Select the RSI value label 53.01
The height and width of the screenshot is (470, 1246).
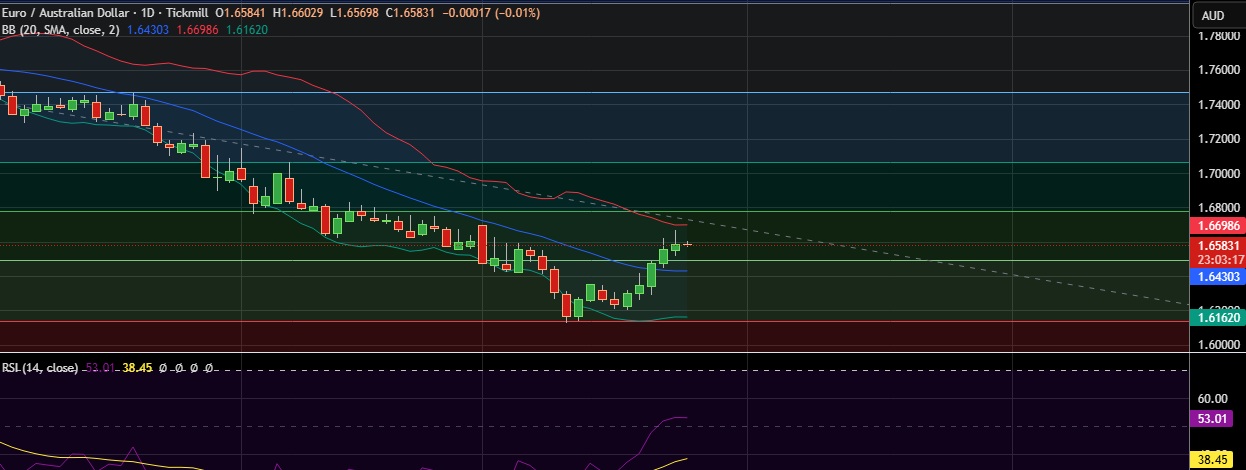point(1213,418)
